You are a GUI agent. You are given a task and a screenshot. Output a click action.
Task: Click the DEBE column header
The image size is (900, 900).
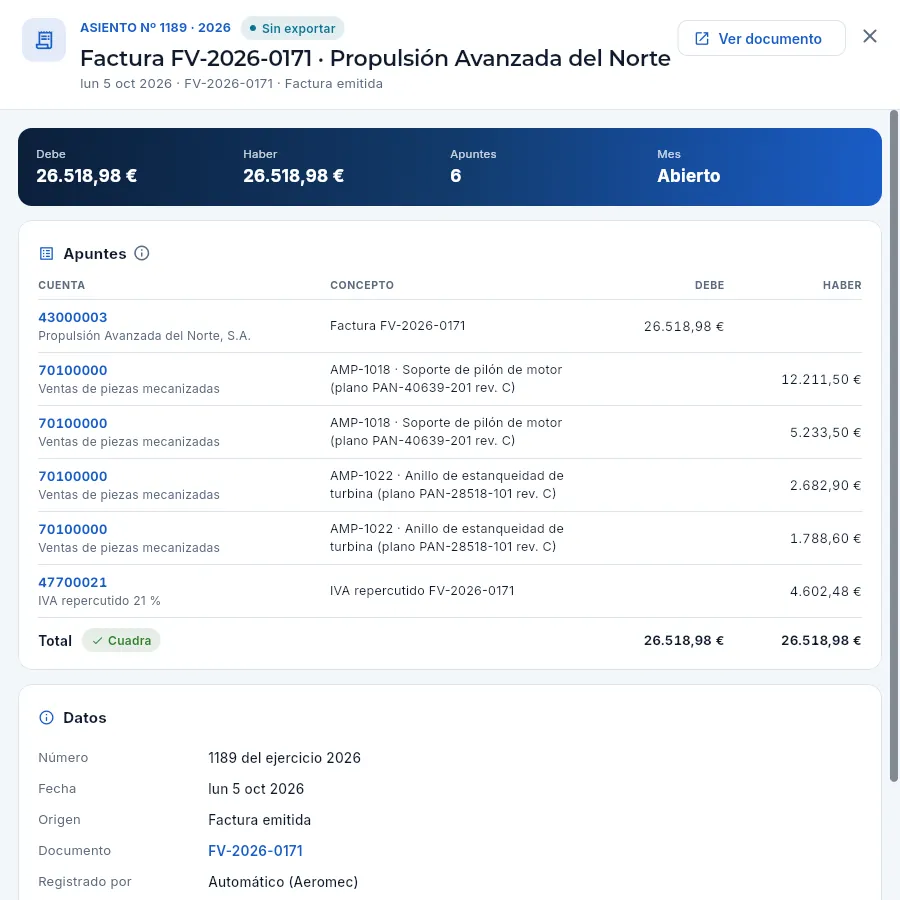709,285
